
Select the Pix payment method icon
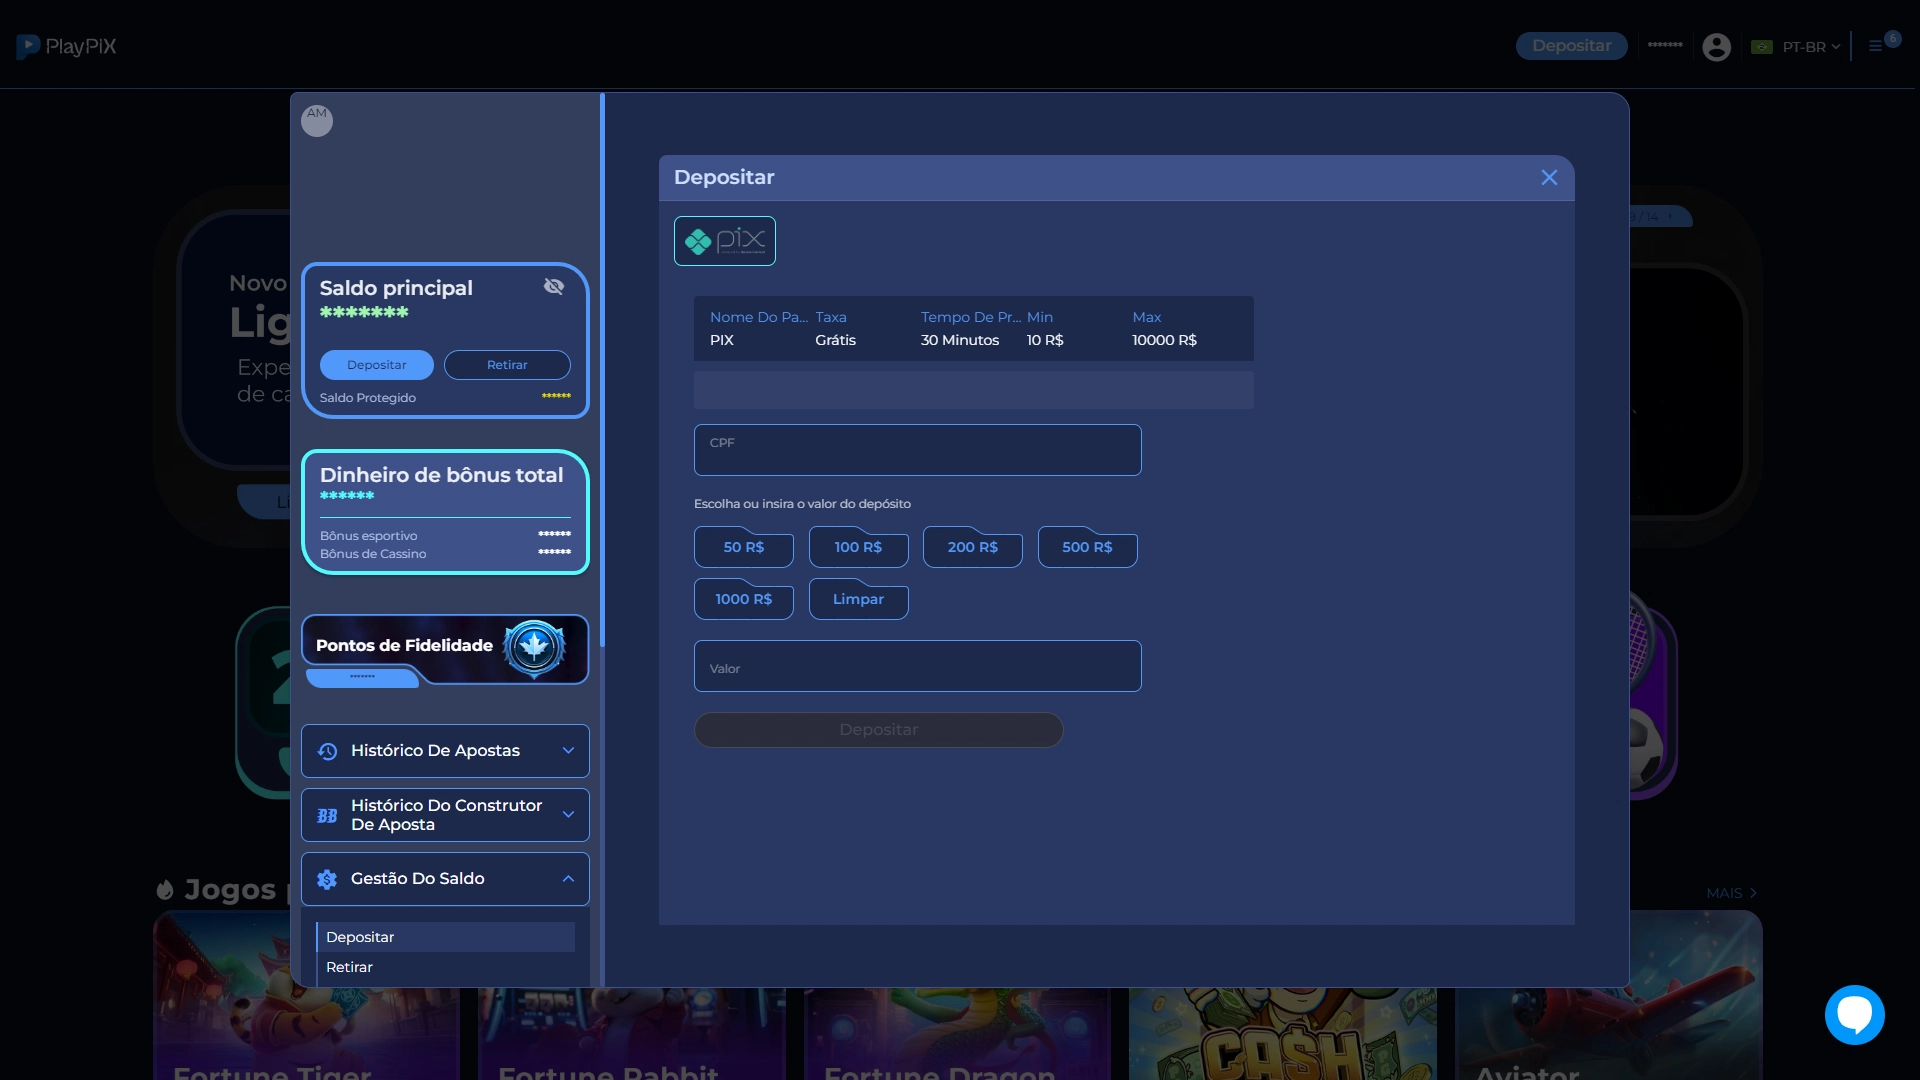(x=725, y=241)
